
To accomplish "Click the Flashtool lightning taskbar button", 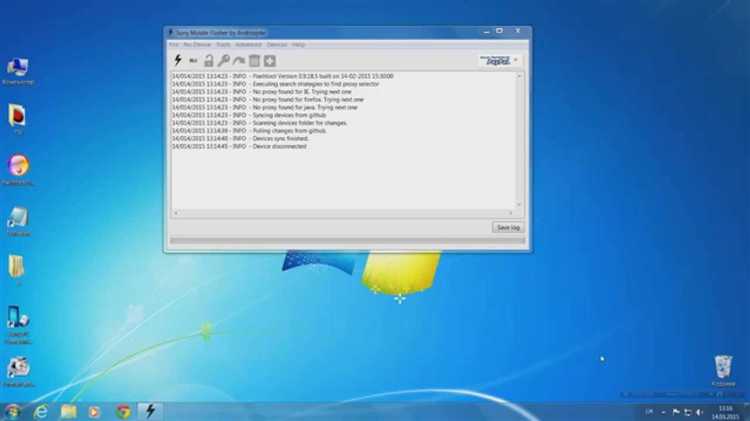I will point(150,411).
